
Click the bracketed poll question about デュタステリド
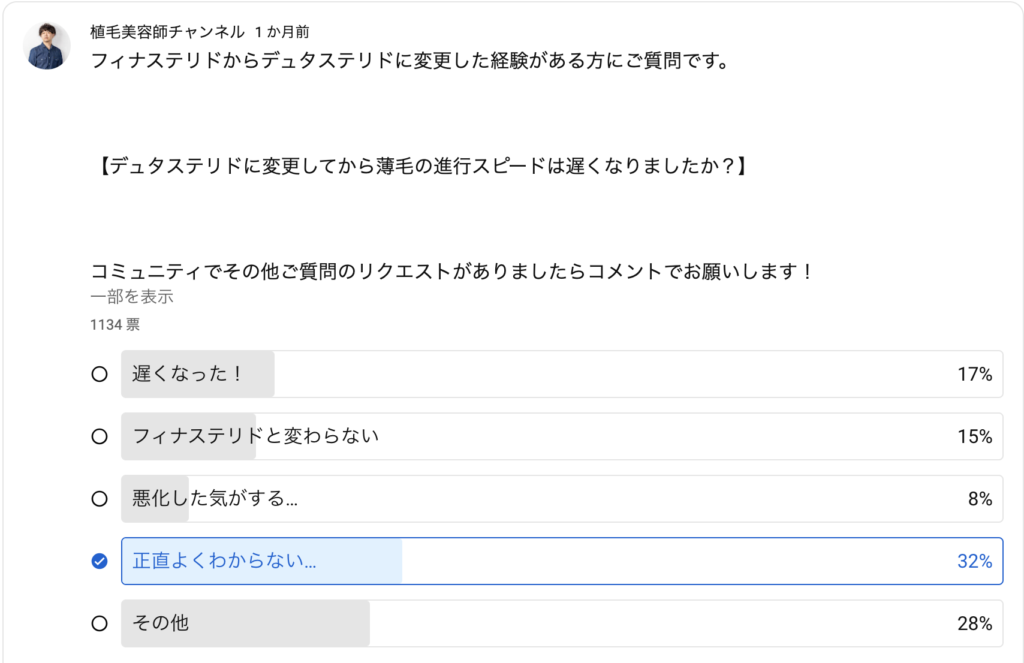[422, 166]
